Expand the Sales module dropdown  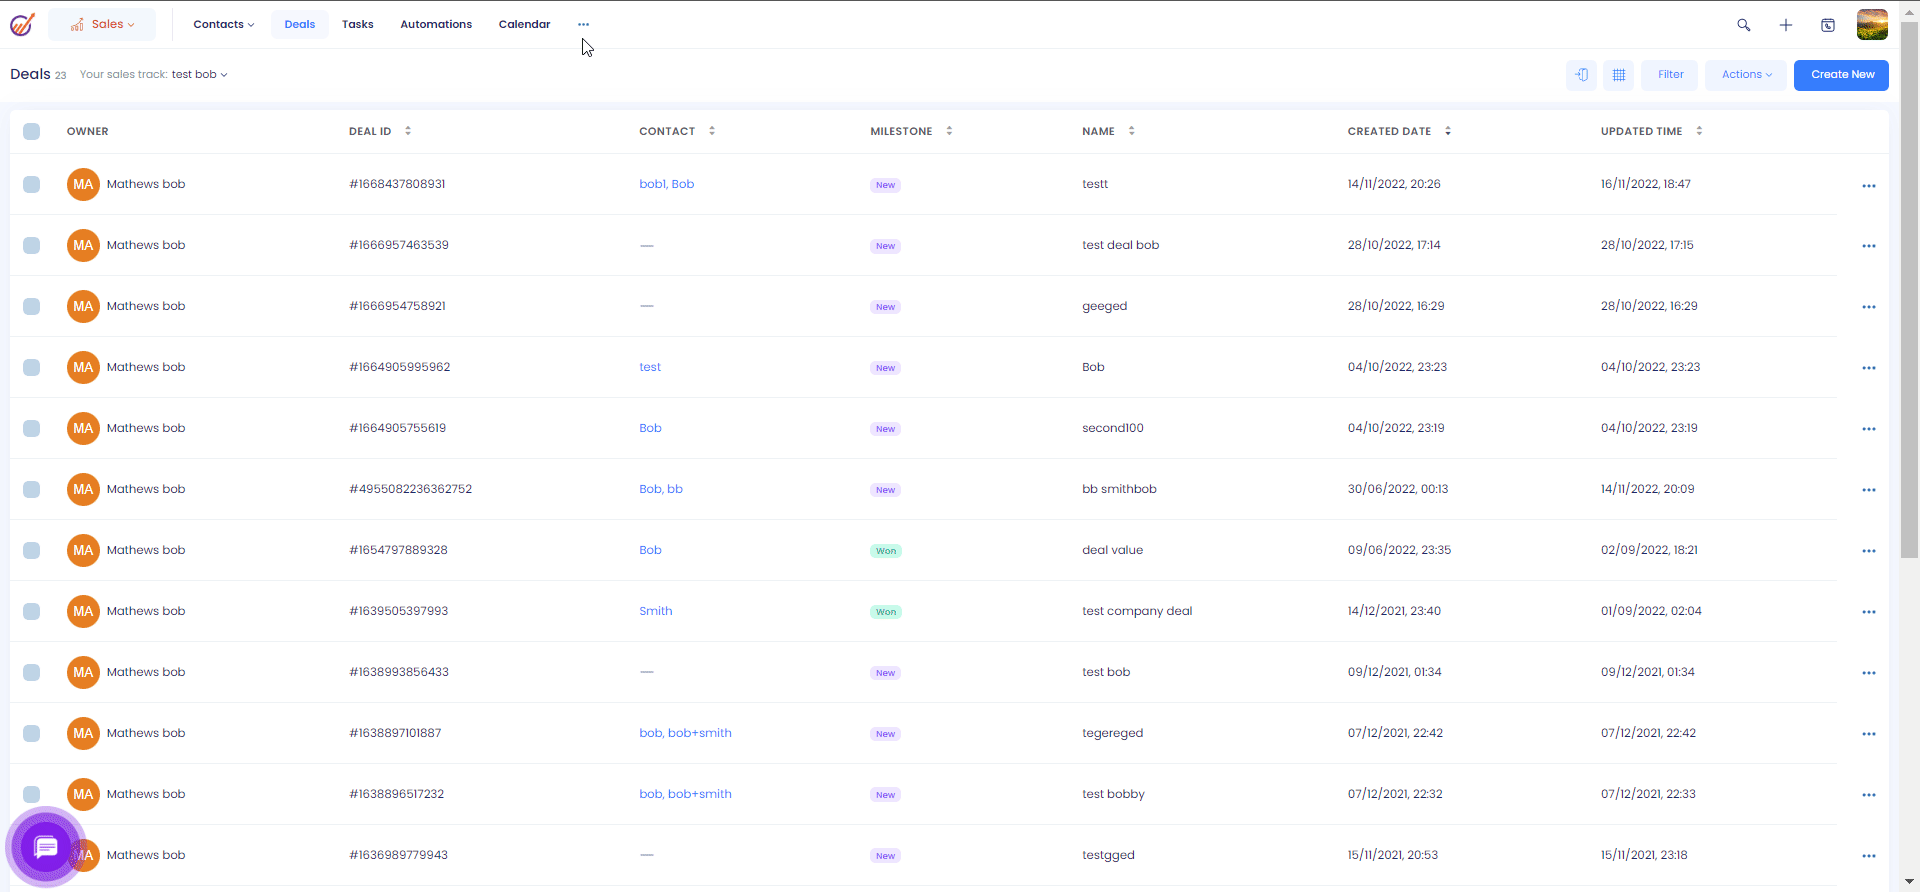coord(102,24)
